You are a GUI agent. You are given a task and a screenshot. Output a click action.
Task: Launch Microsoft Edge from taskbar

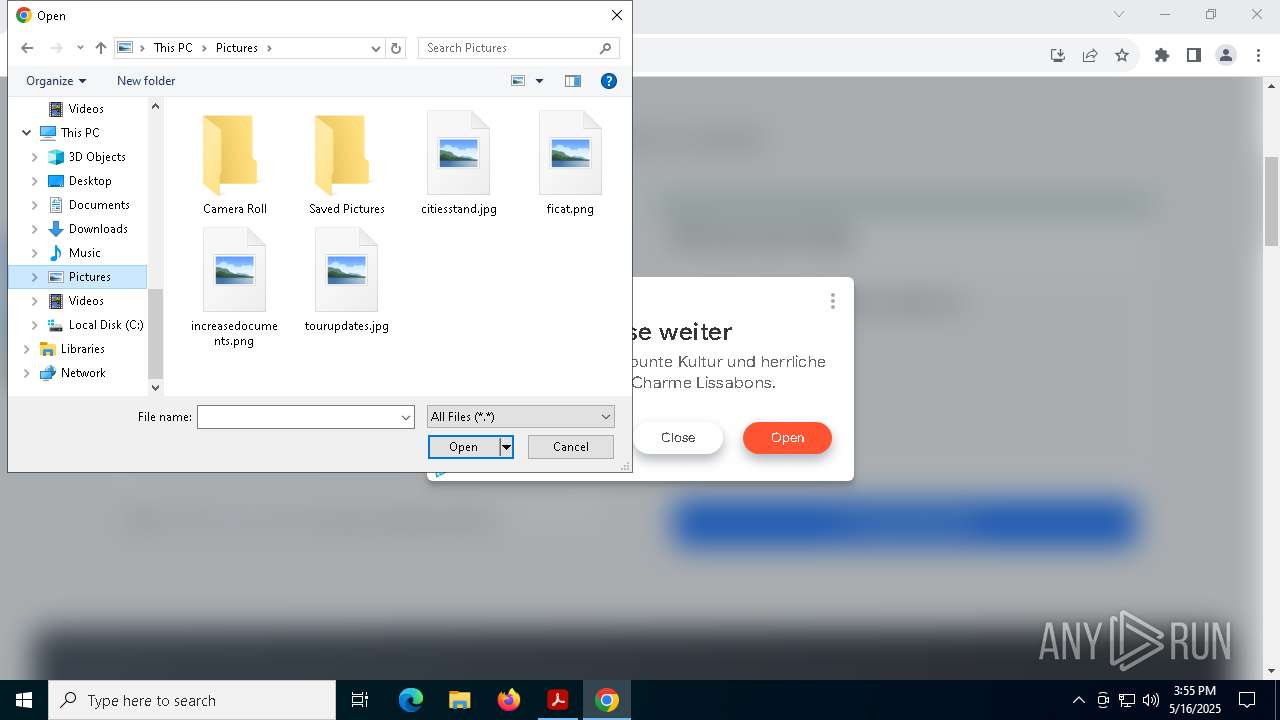tap(411, 700)
